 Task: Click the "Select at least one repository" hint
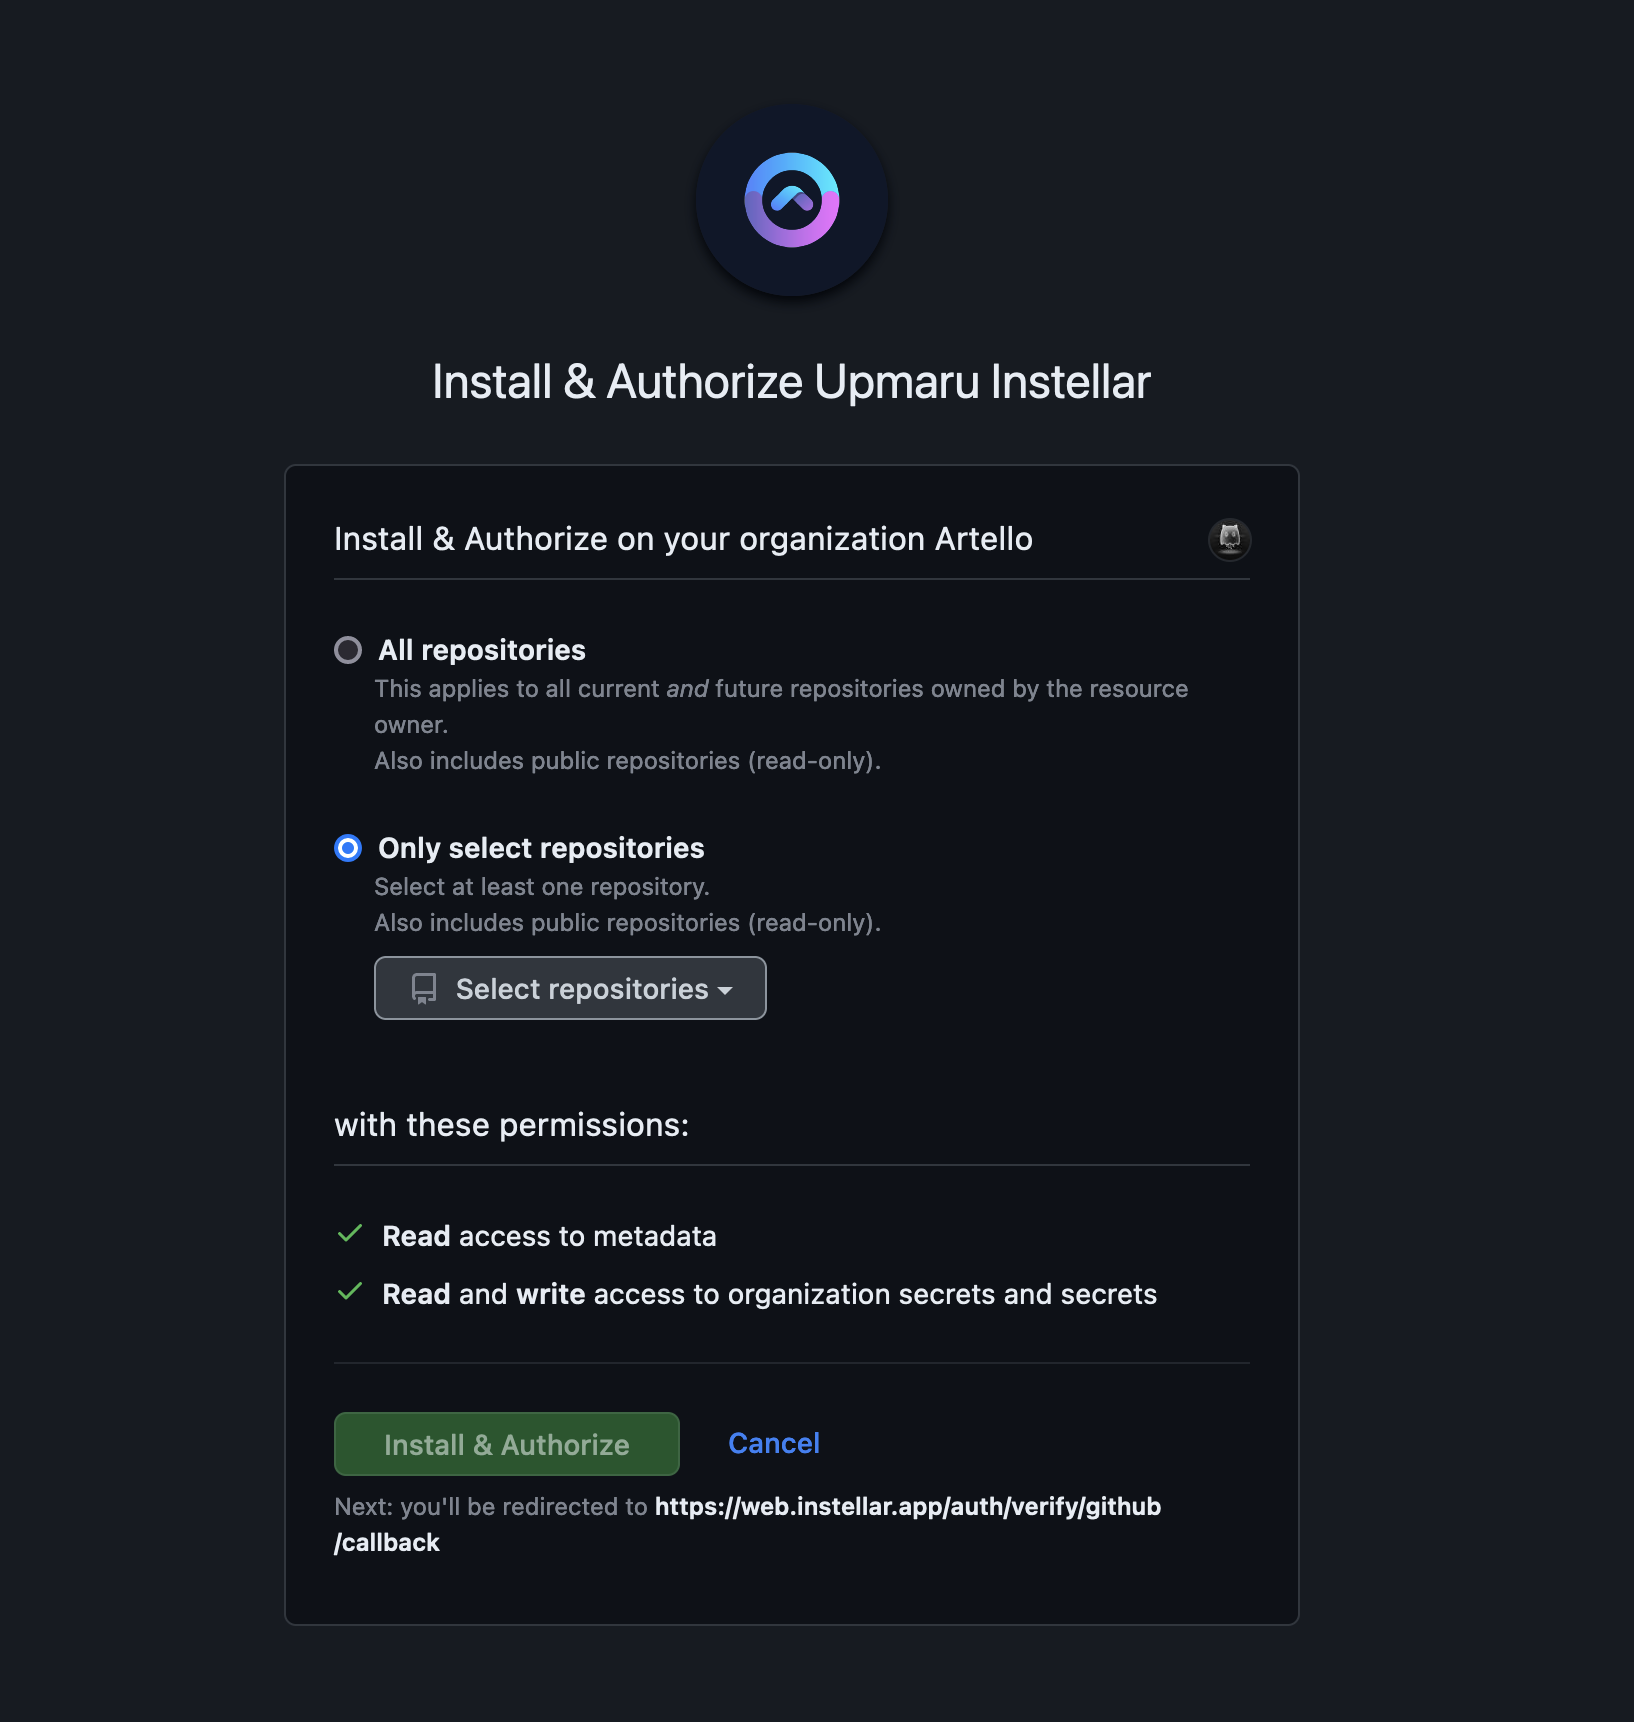pos(541,887)
